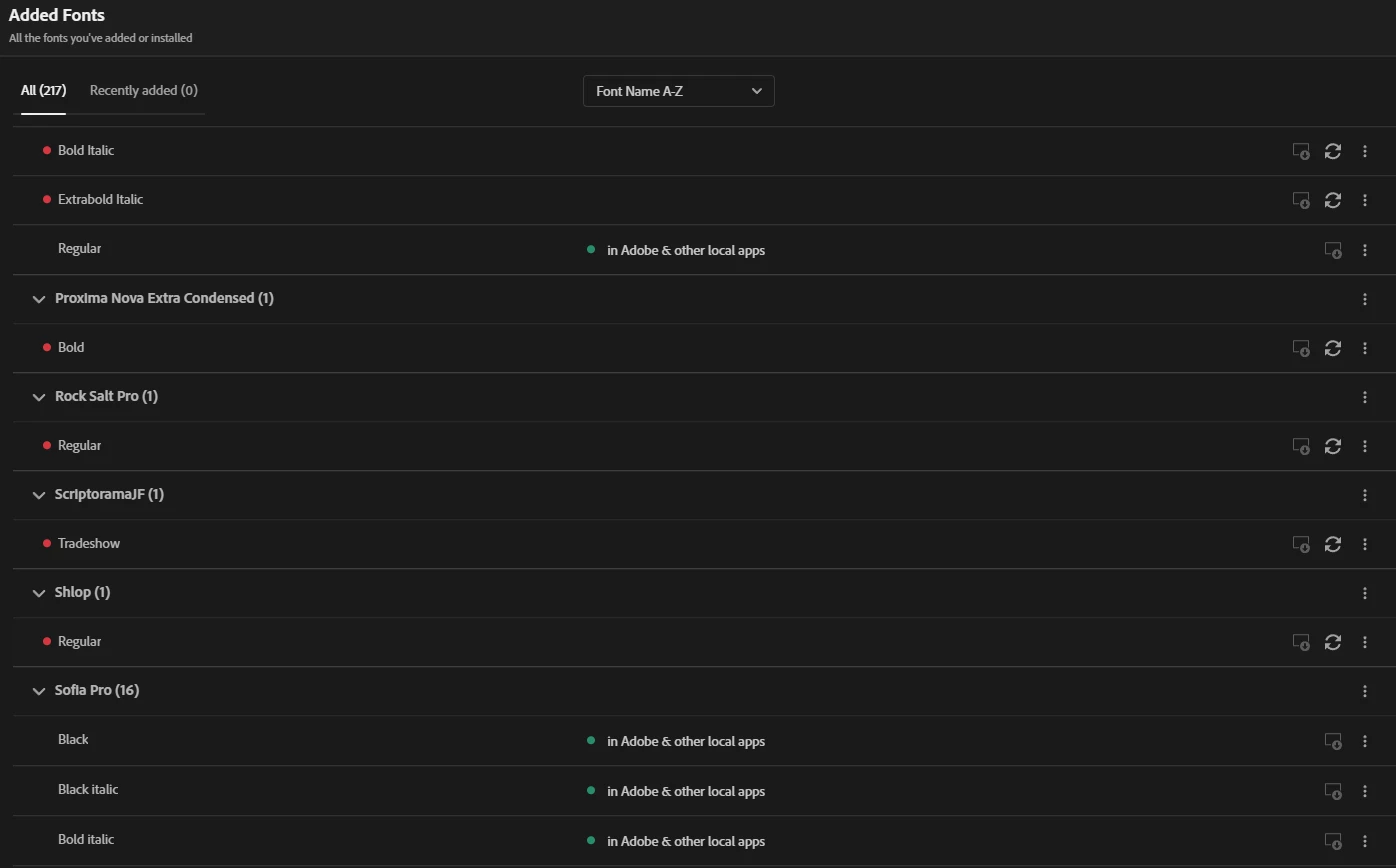Open more options for Extrabold Italic row
Image resolution: width=1396 pixels, height=868 pixels.
click(x=1365, y=201)
